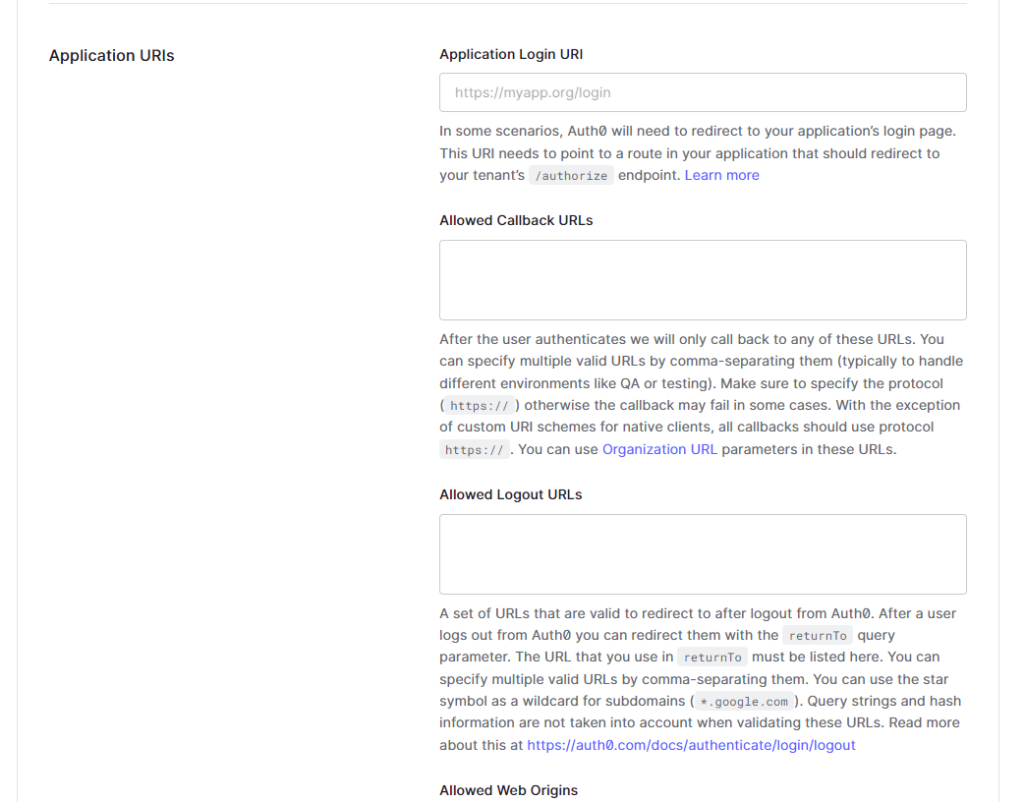The height and width of the screenshot is (802, 1024).
Task: Click the returnTo snippet followed by 'query'
Action: 817,635
